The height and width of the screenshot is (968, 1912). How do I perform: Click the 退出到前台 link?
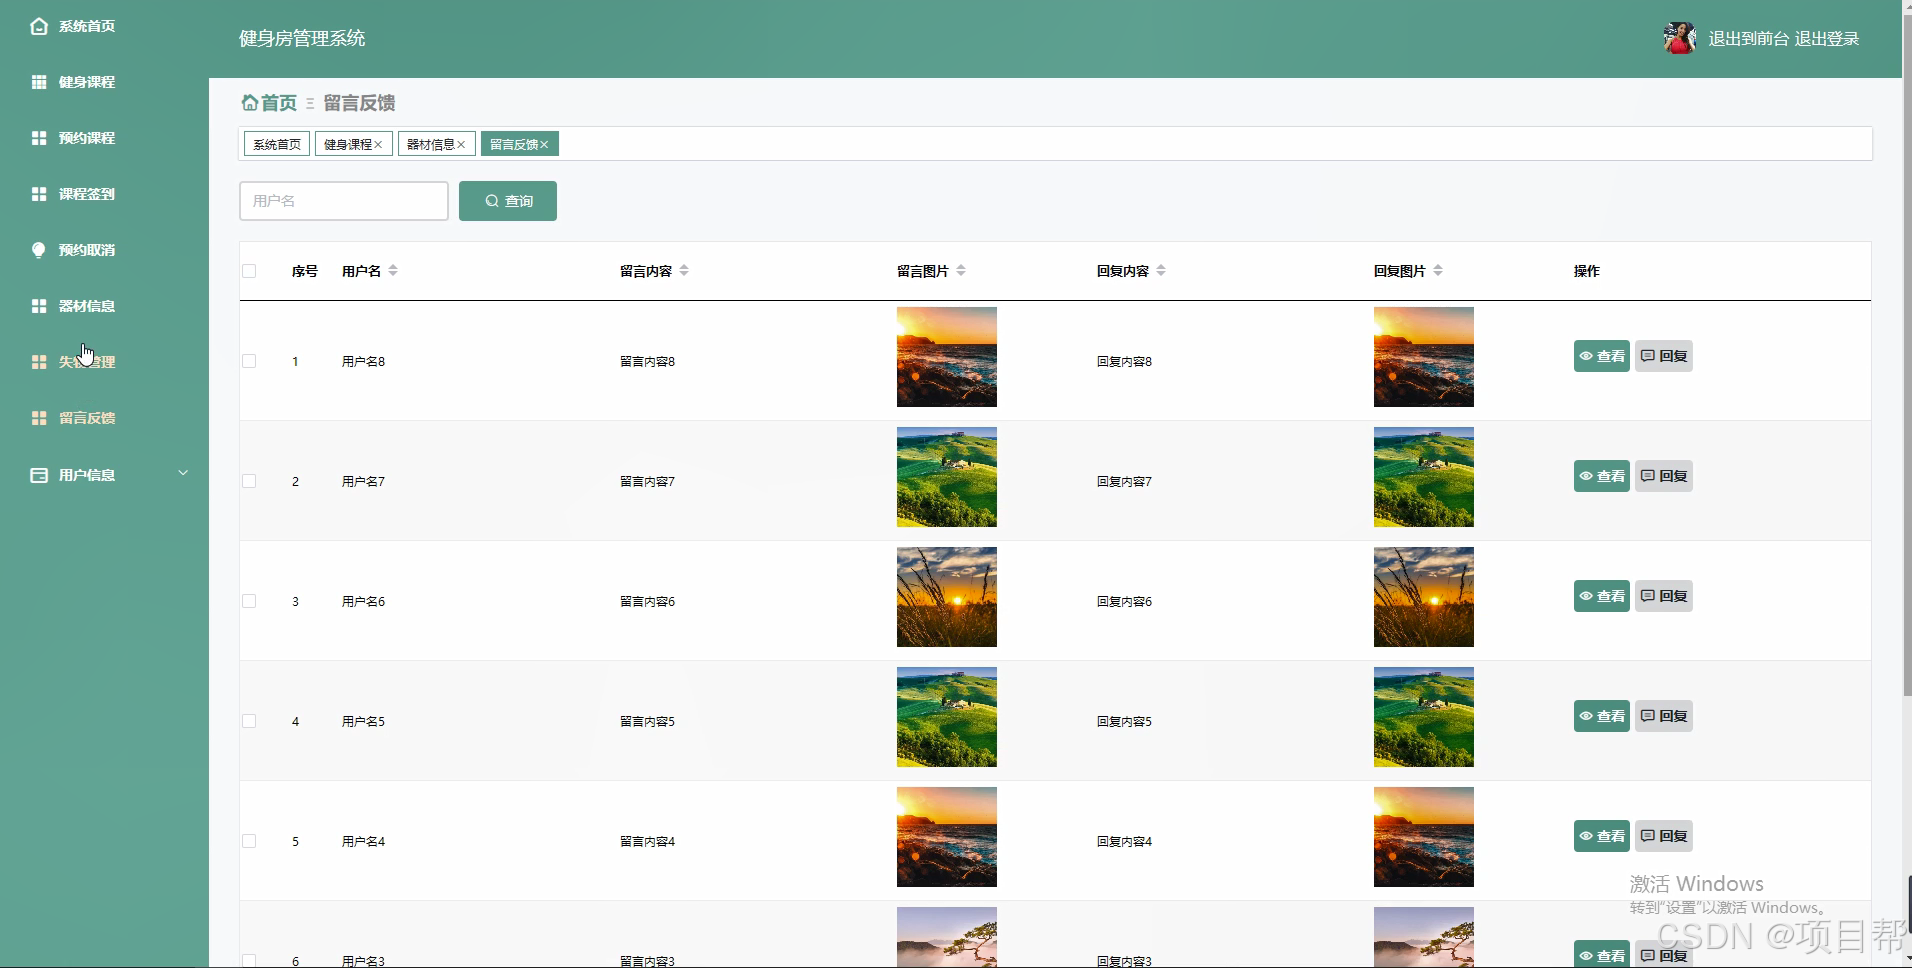click(1748, 38)
